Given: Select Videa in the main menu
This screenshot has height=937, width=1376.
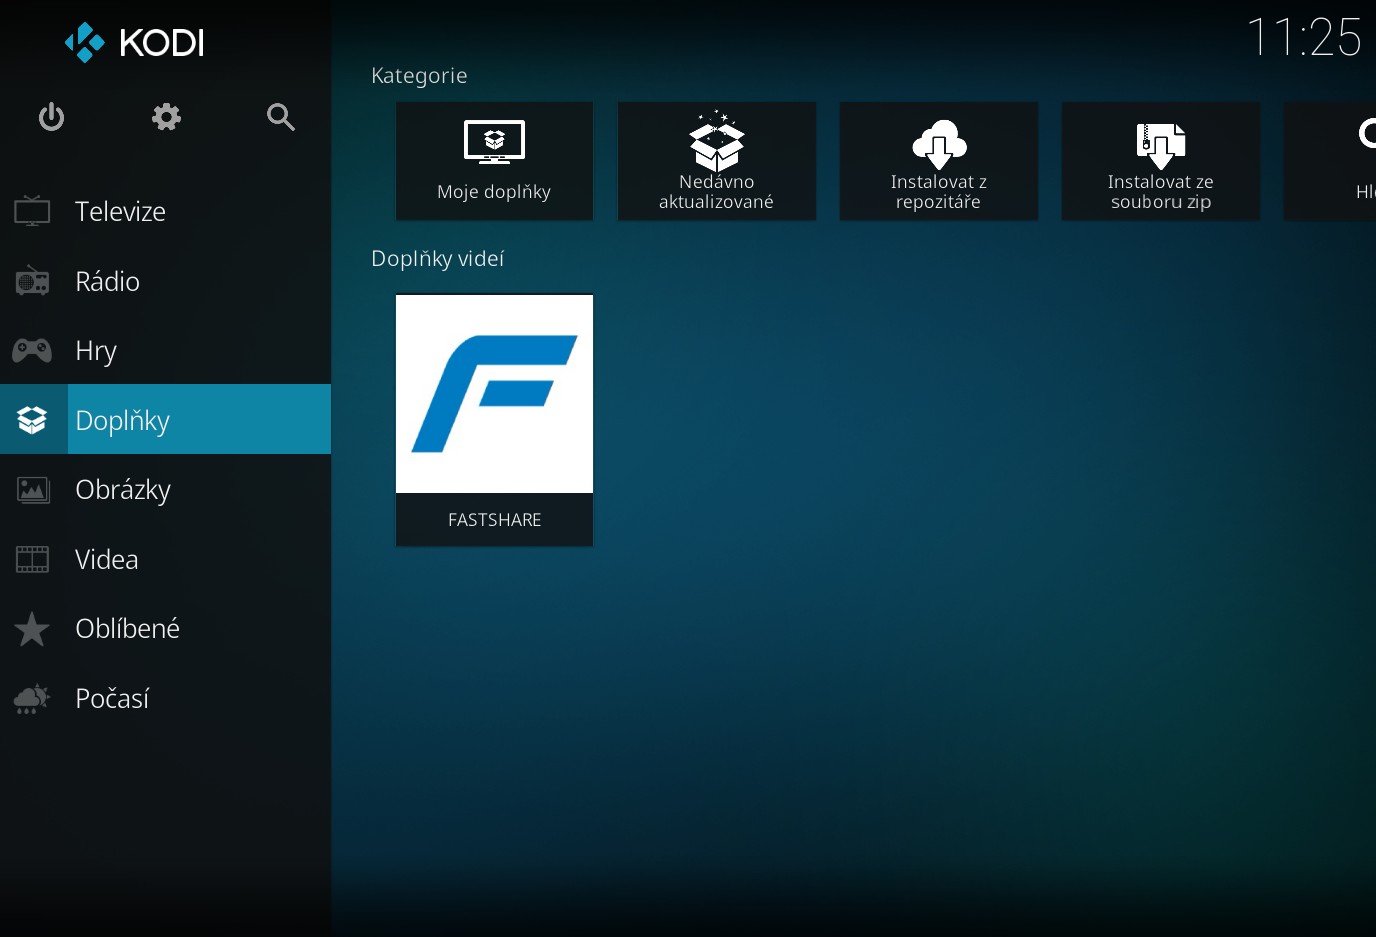Looking at the screenshot, I should click(165, 559).
